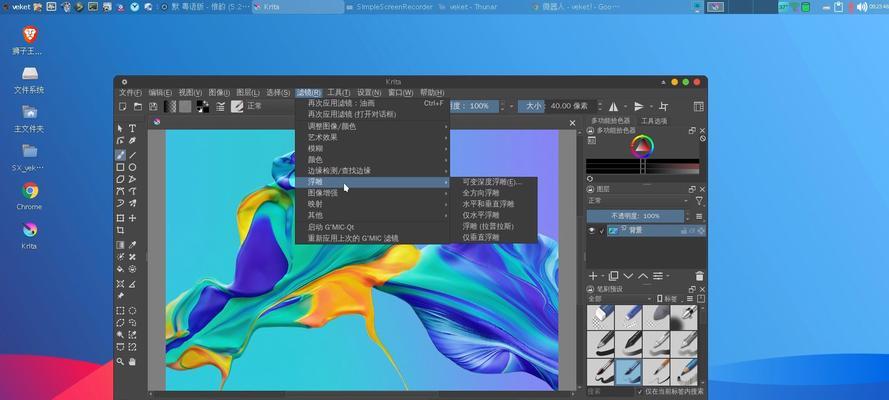Switch to the 工具选项 tab

(654, 121)
